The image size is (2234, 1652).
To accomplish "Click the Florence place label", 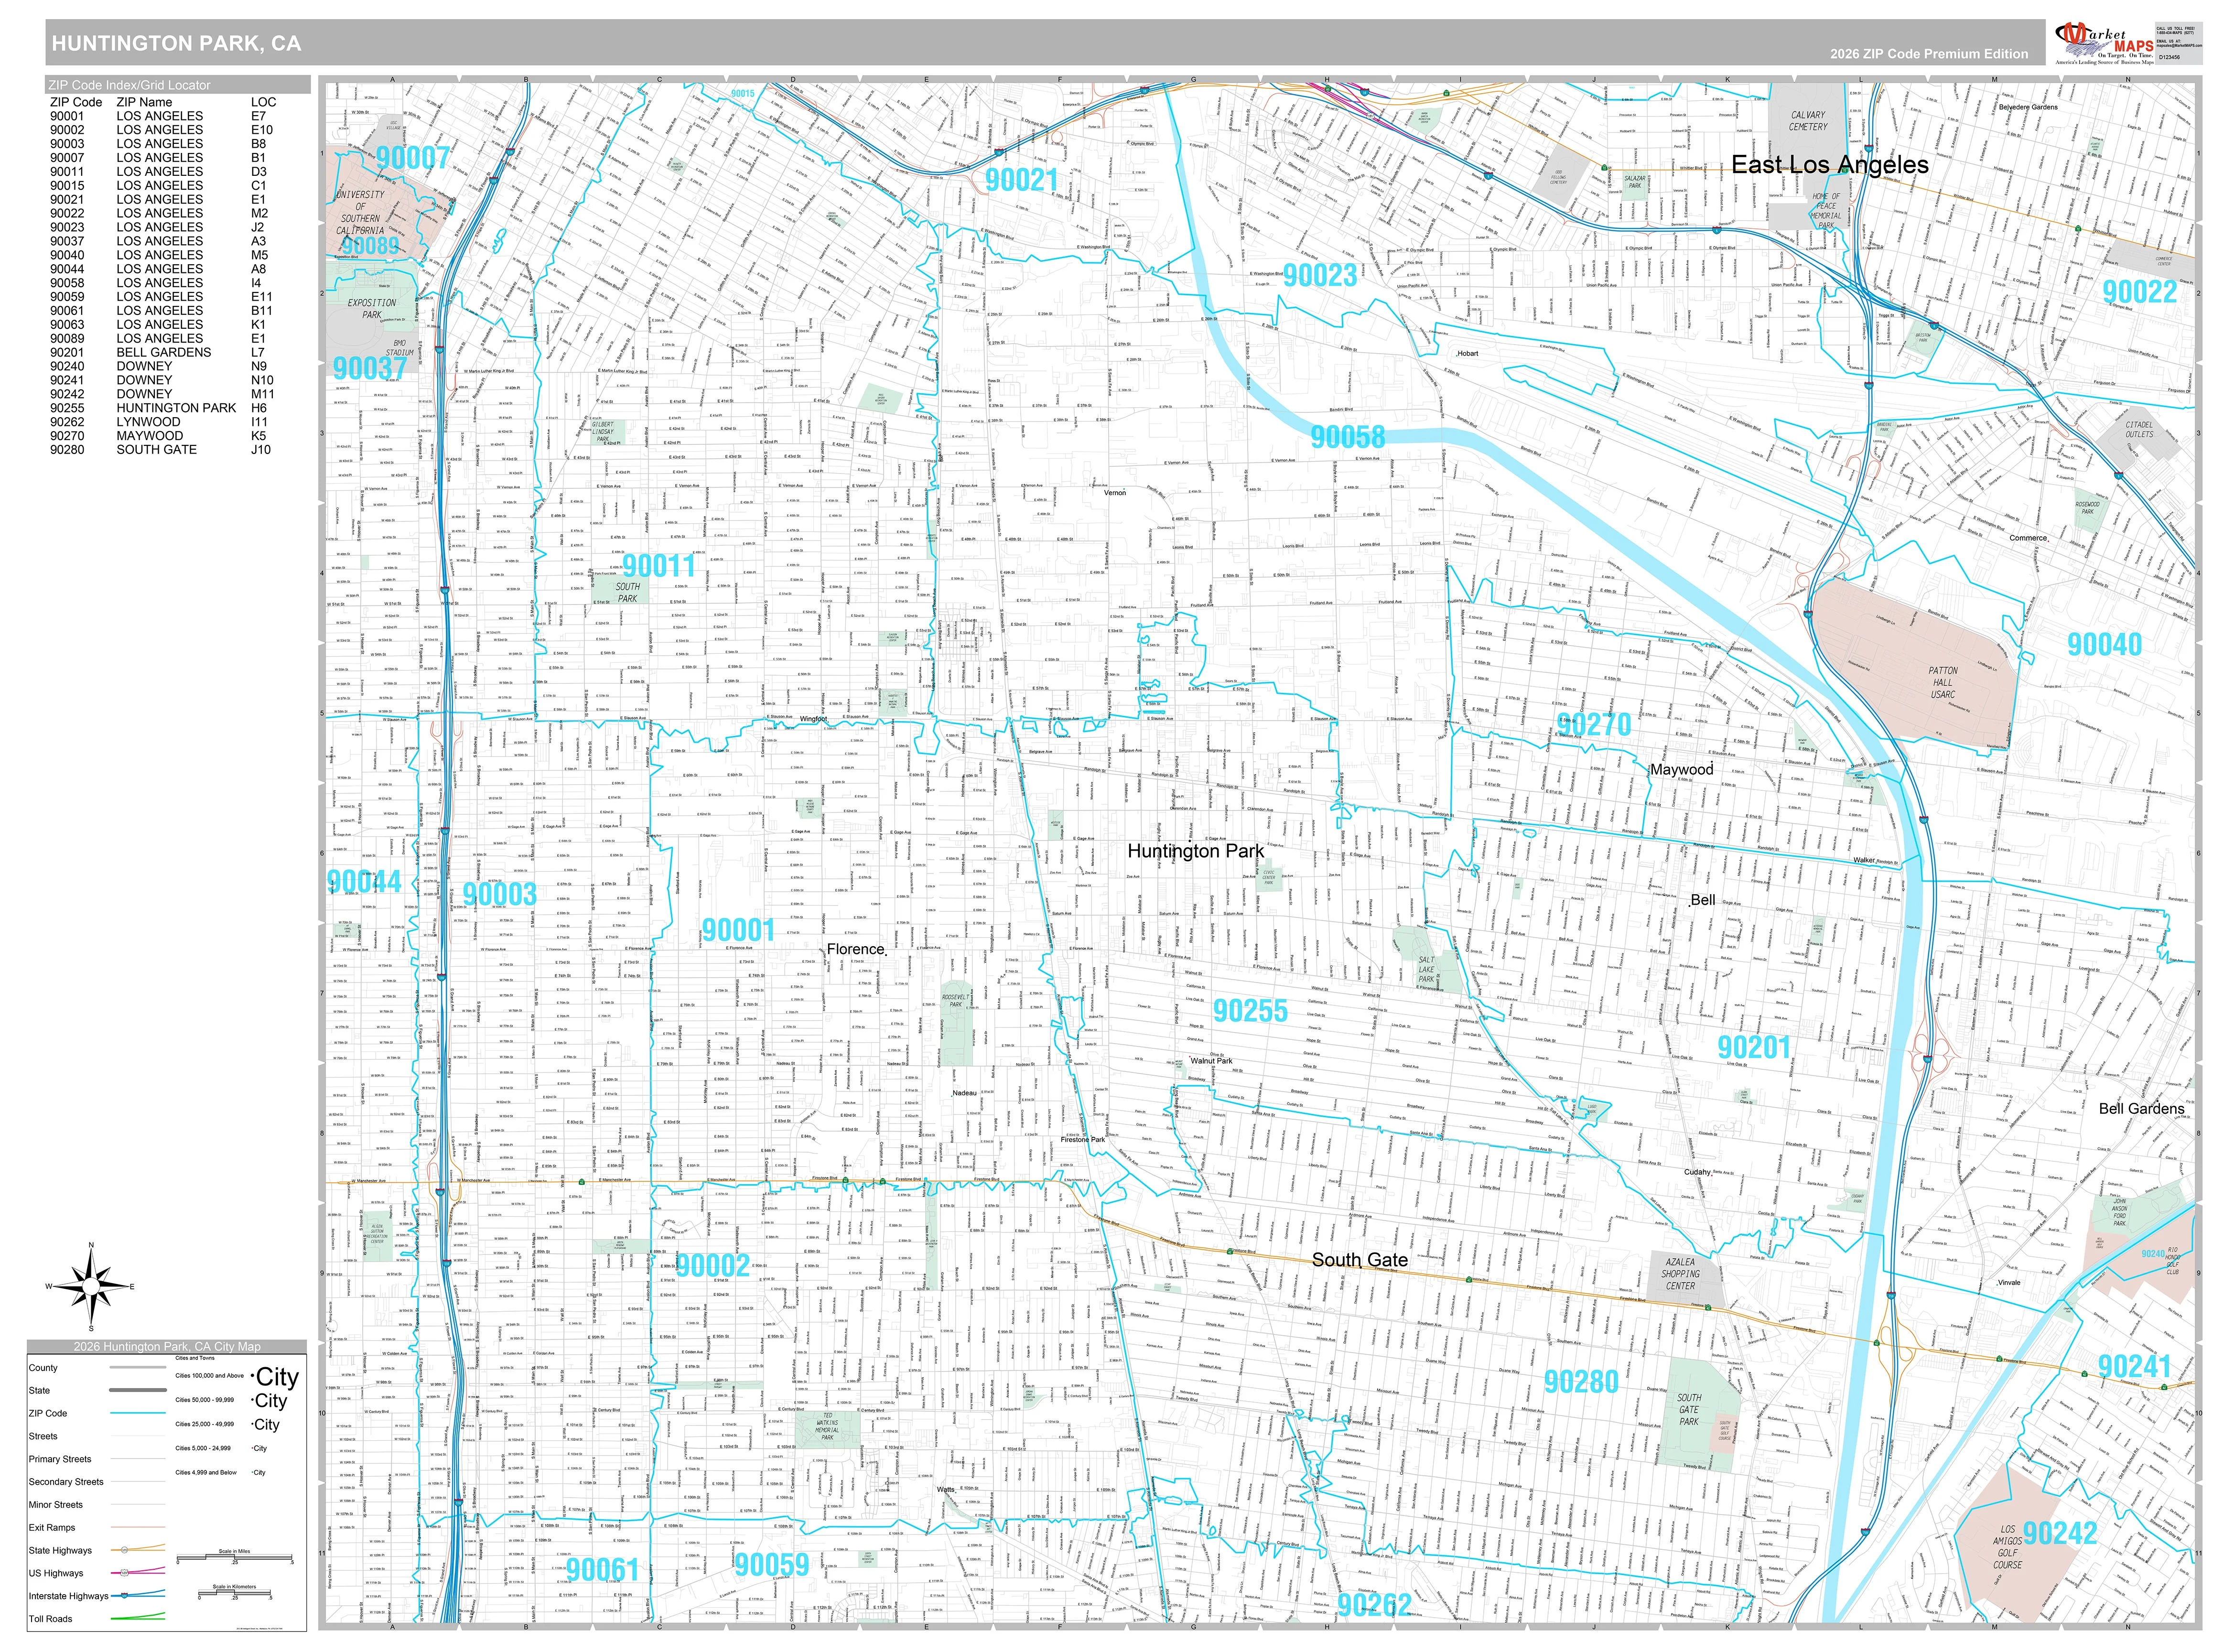I will click(855, 949).
